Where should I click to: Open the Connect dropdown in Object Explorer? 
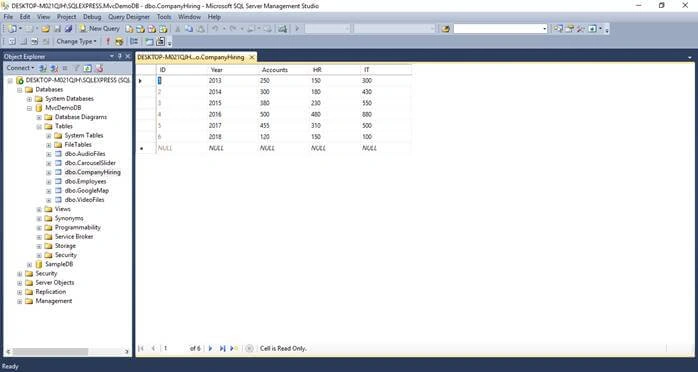[20, 68]
